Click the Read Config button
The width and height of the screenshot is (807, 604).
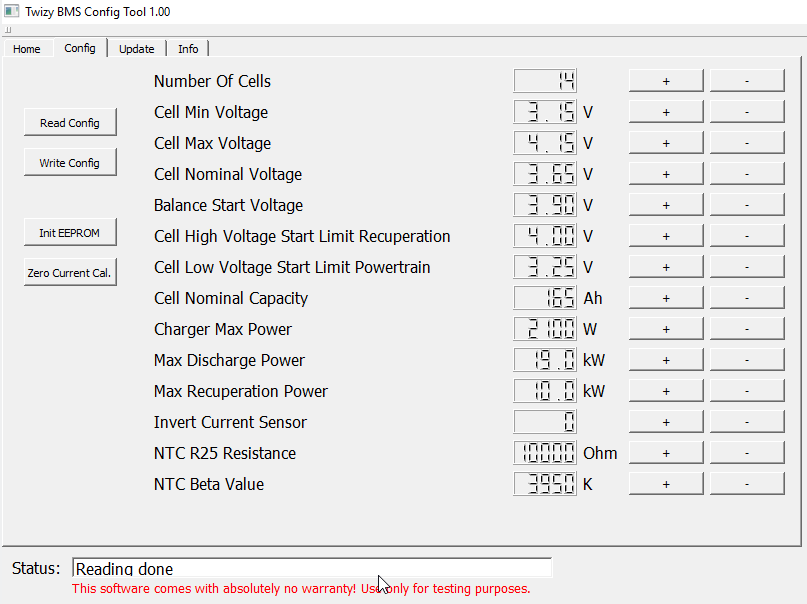click(70, 123)
